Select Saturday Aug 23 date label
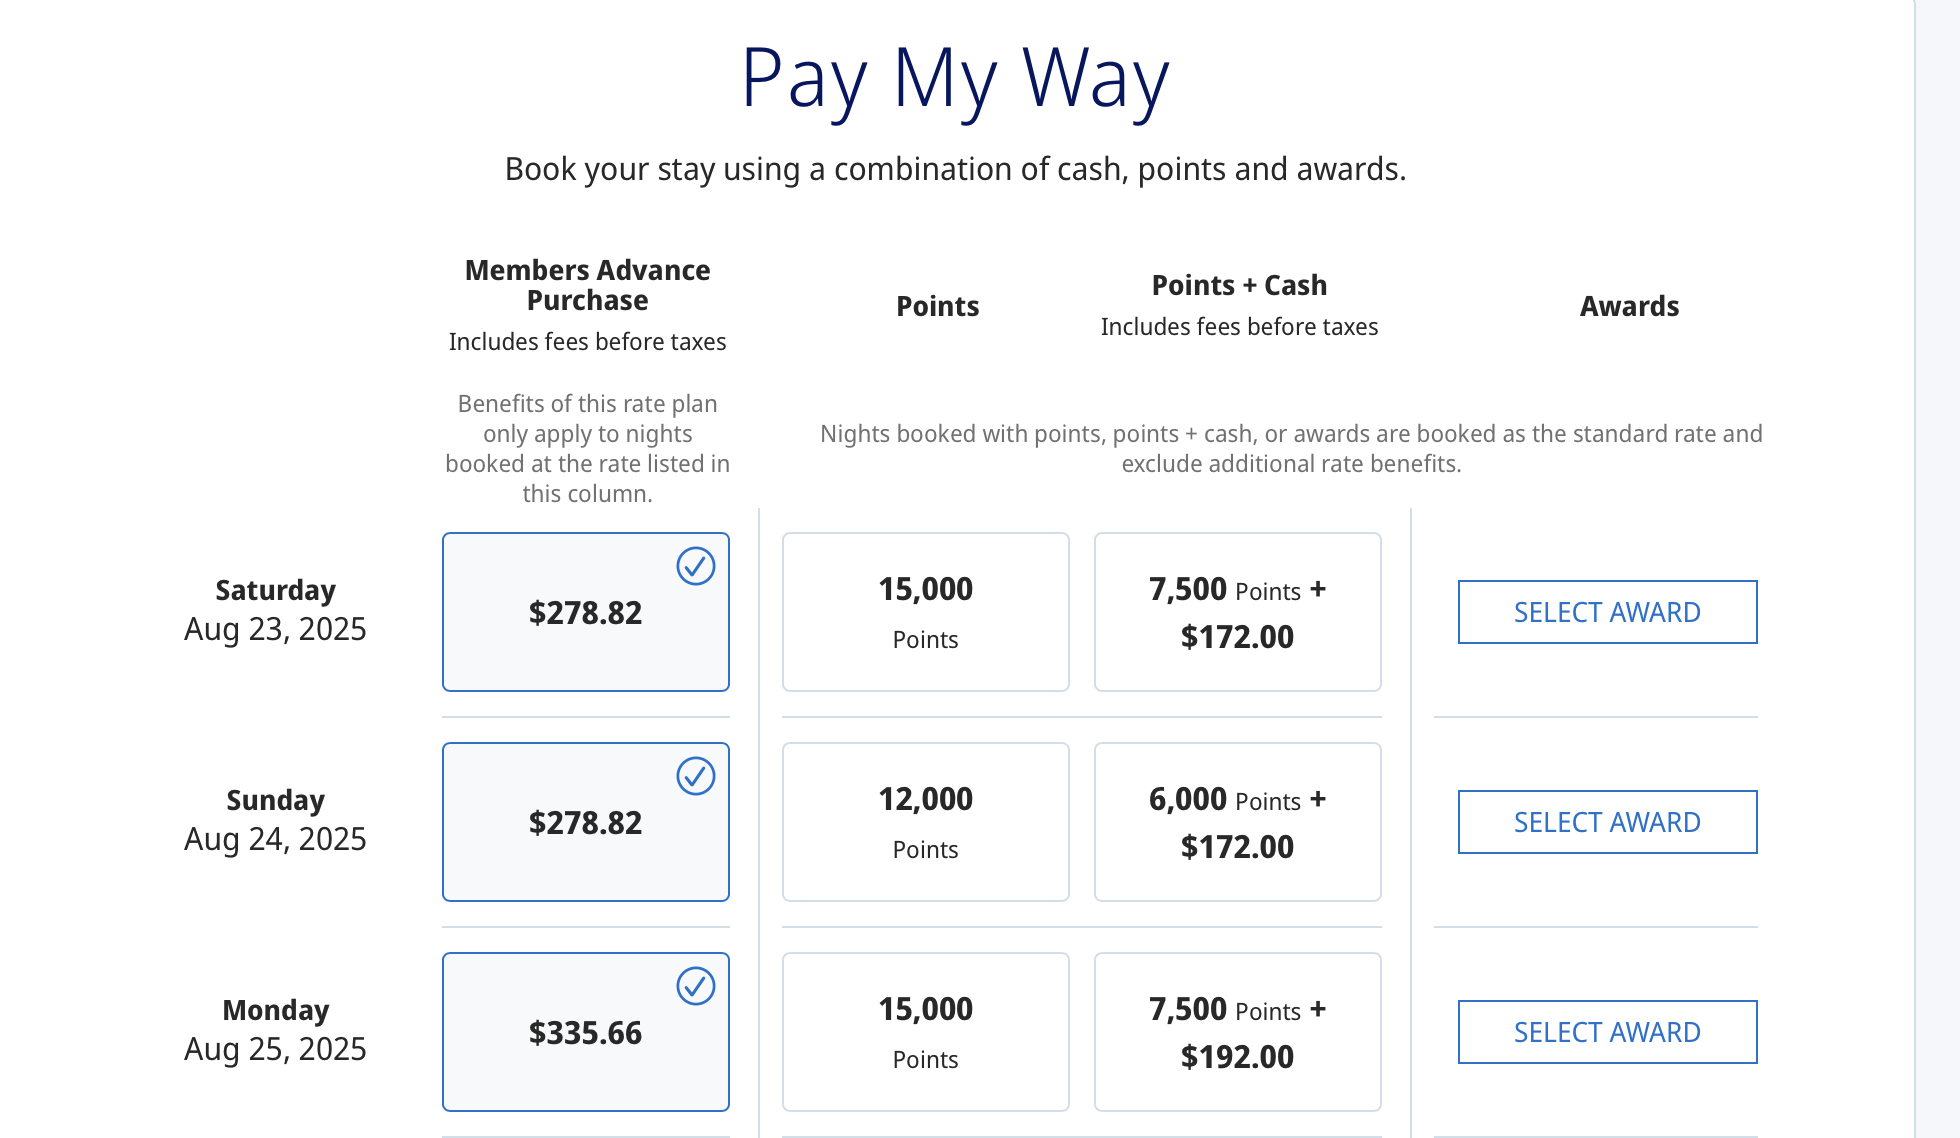This screenshot has height=1138, width=1960. coord(276,608)
